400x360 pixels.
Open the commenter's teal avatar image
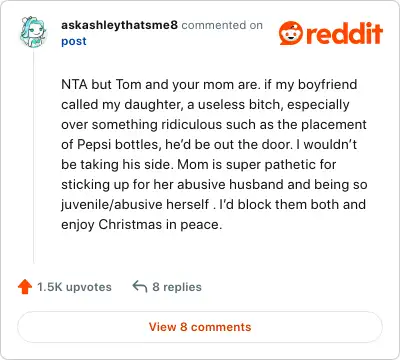click(33, 32)
